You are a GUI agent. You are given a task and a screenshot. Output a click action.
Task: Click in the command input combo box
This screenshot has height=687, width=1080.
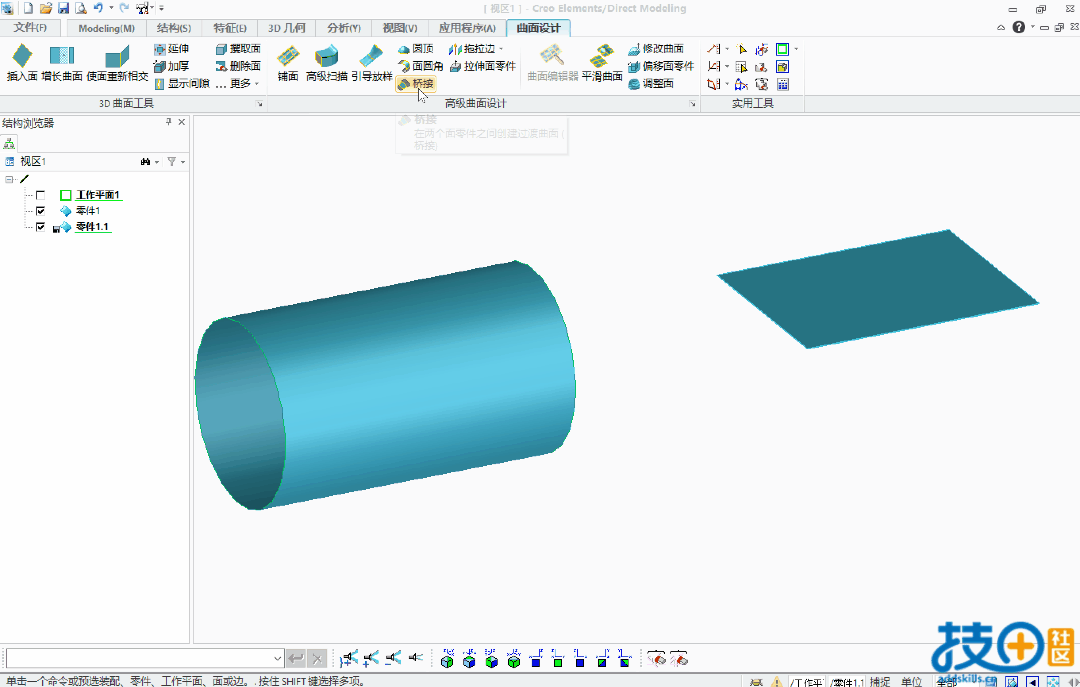pyautogui.click(x=138, y=658)
